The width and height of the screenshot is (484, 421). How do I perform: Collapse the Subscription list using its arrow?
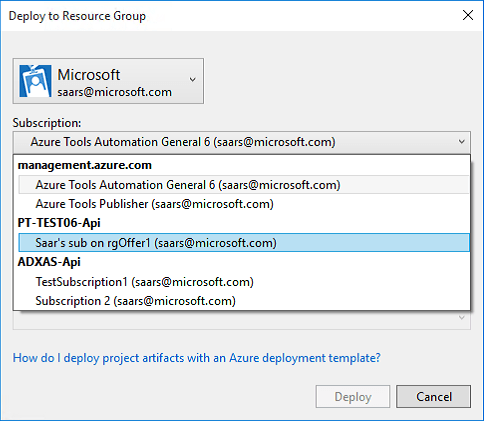coord(461,142)
